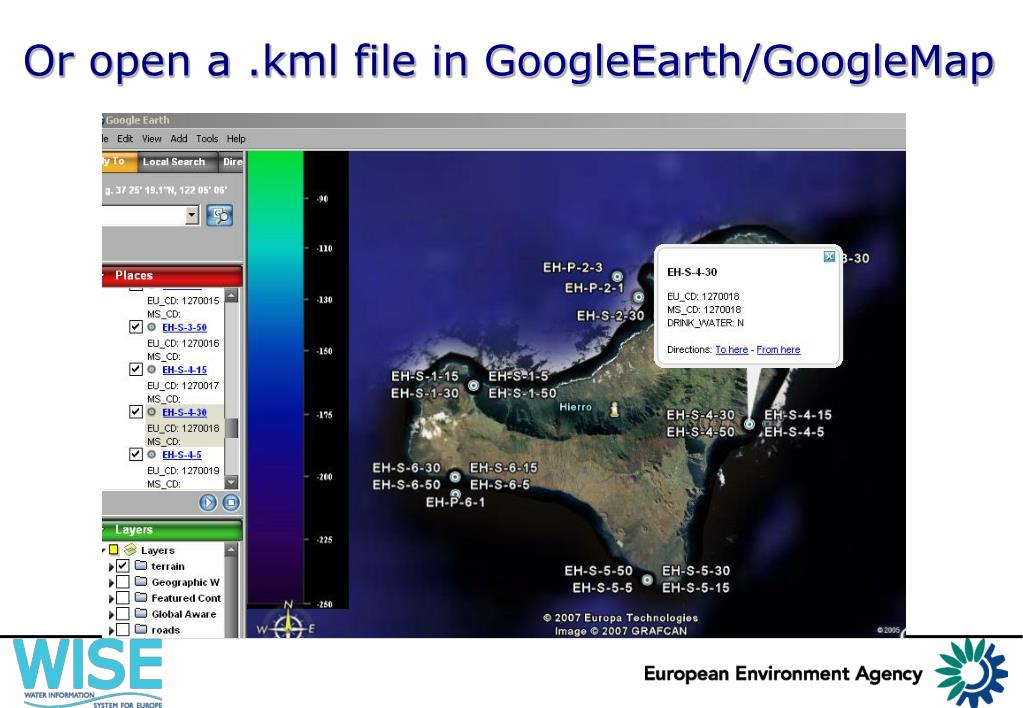Click the placemark icon next to EH-S-4-30 in Places

pos(151,412)
